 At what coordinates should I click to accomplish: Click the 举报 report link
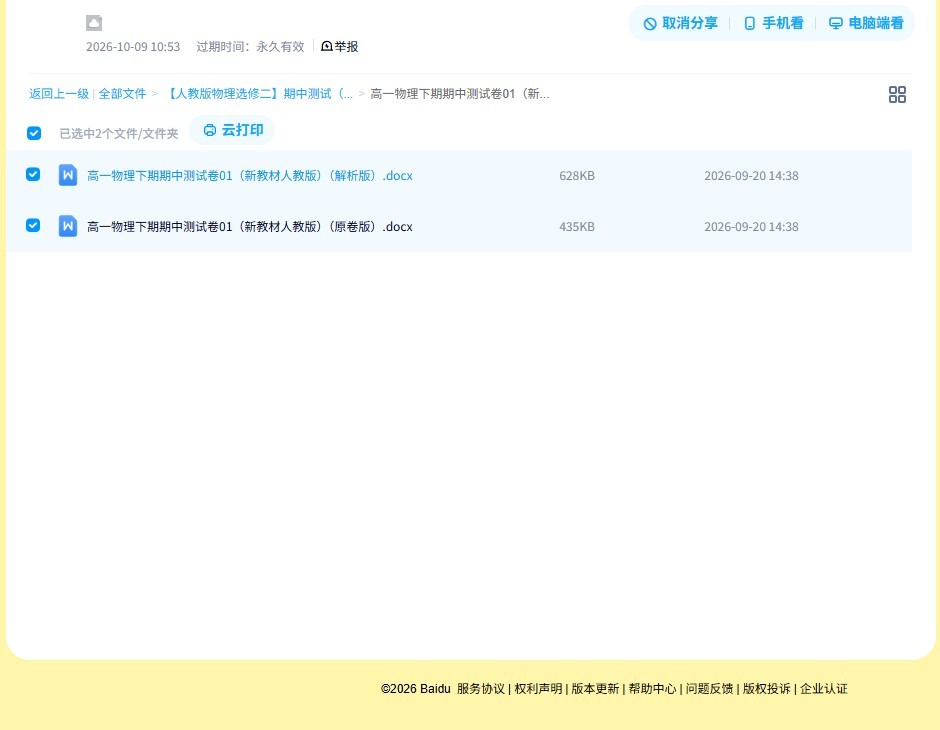(339, 47)
